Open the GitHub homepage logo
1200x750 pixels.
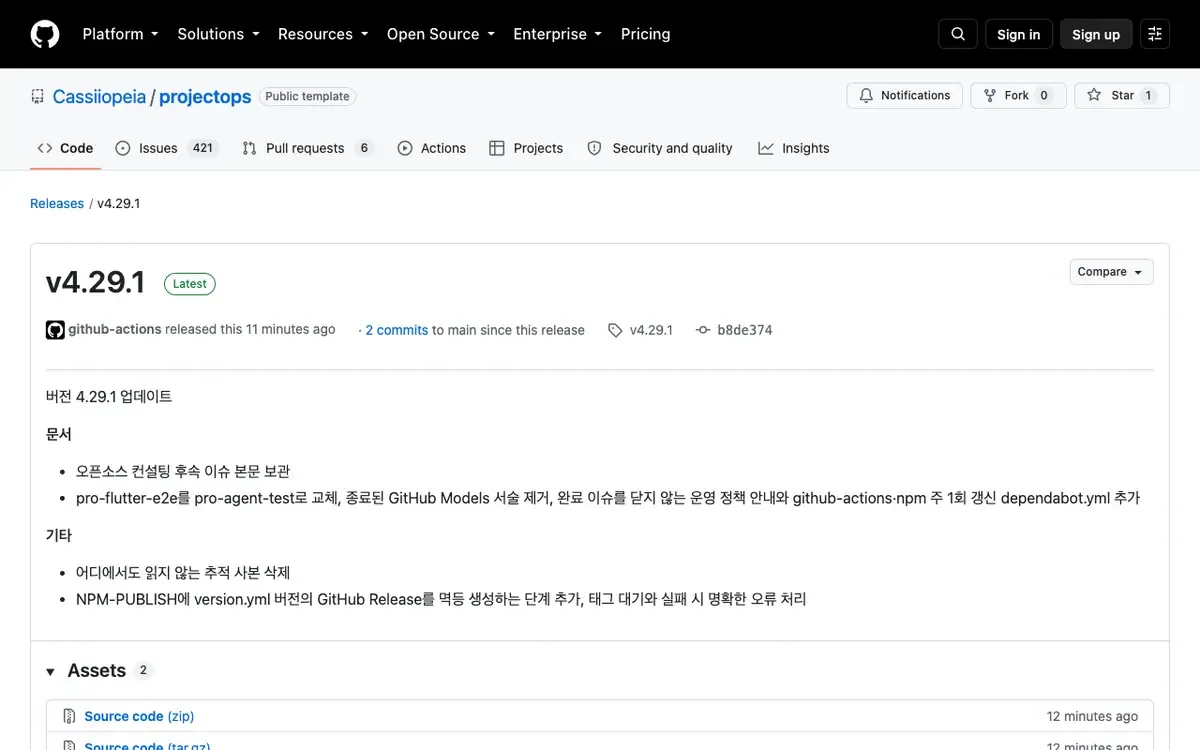(x=45, y=34)
